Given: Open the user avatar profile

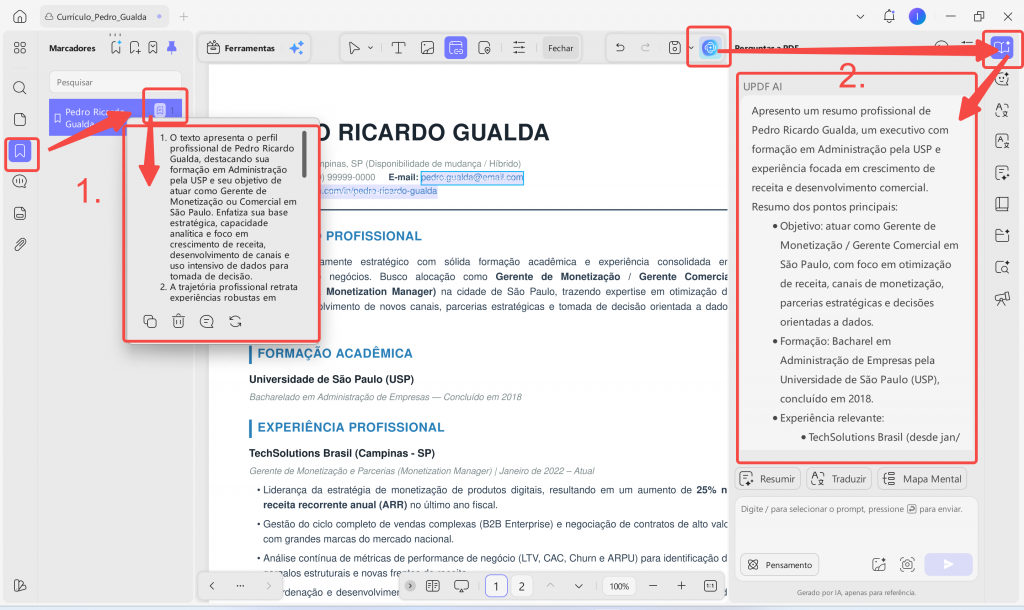Looking at the screenshot, I should pyautogui.click(x=917, y=16).
